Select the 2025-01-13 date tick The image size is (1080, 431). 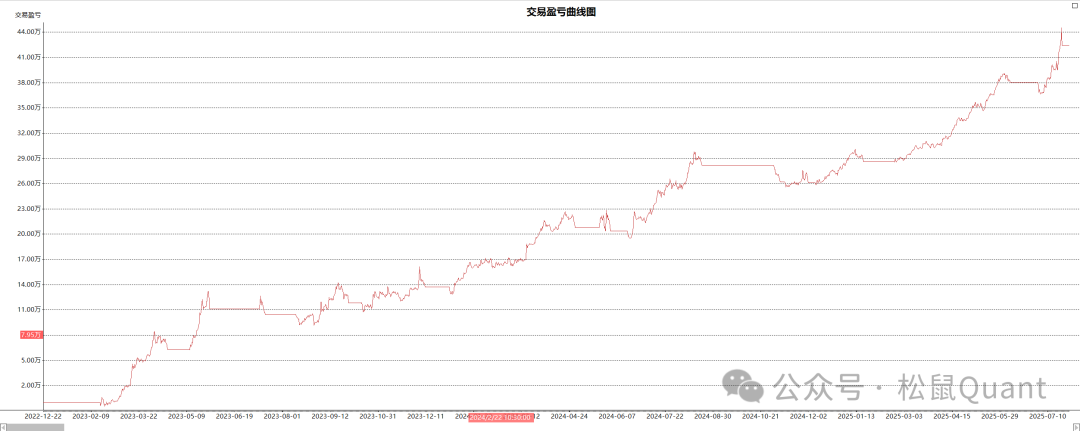[856, 416]
